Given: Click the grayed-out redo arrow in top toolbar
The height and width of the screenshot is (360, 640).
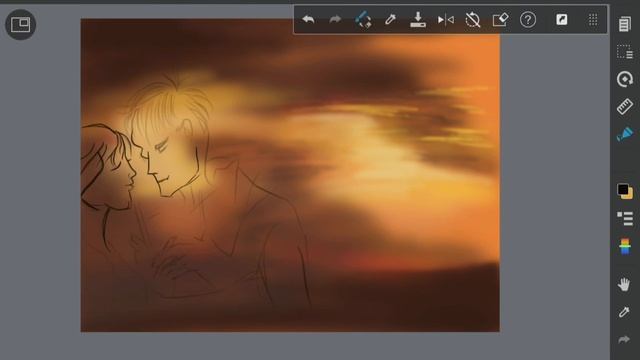Looking at the screenshot, I should [x=335, y=19].
